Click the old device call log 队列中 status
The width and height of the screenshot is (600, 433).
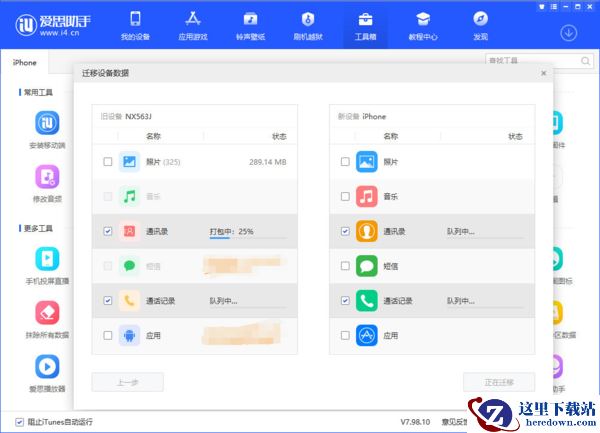[223, 301]
